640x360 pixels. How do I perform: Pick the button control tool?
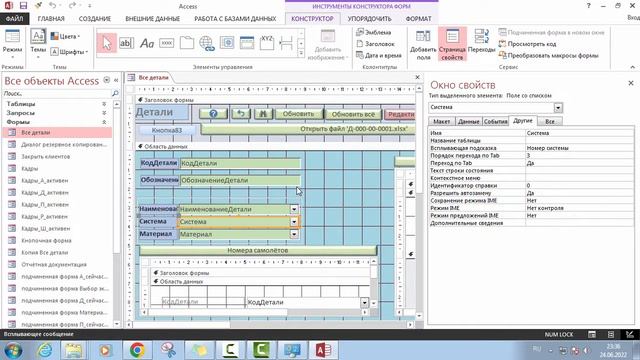[x=167, y=43]
